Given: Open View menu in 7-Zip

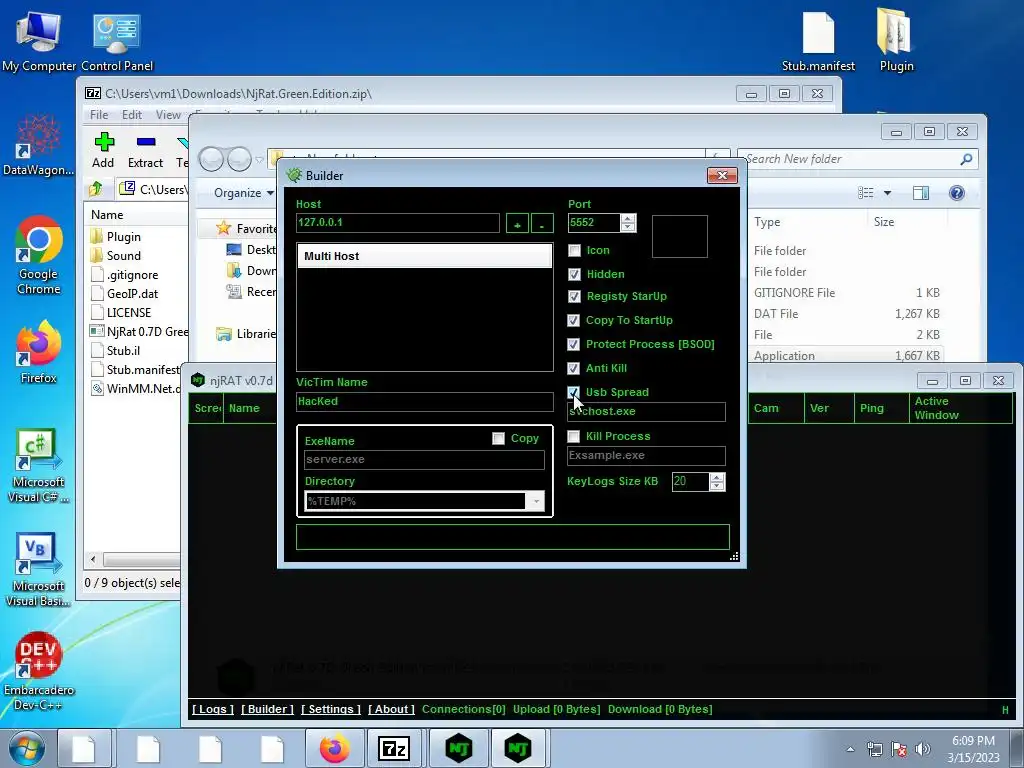Looking at the screenshot, I should 168,115.
